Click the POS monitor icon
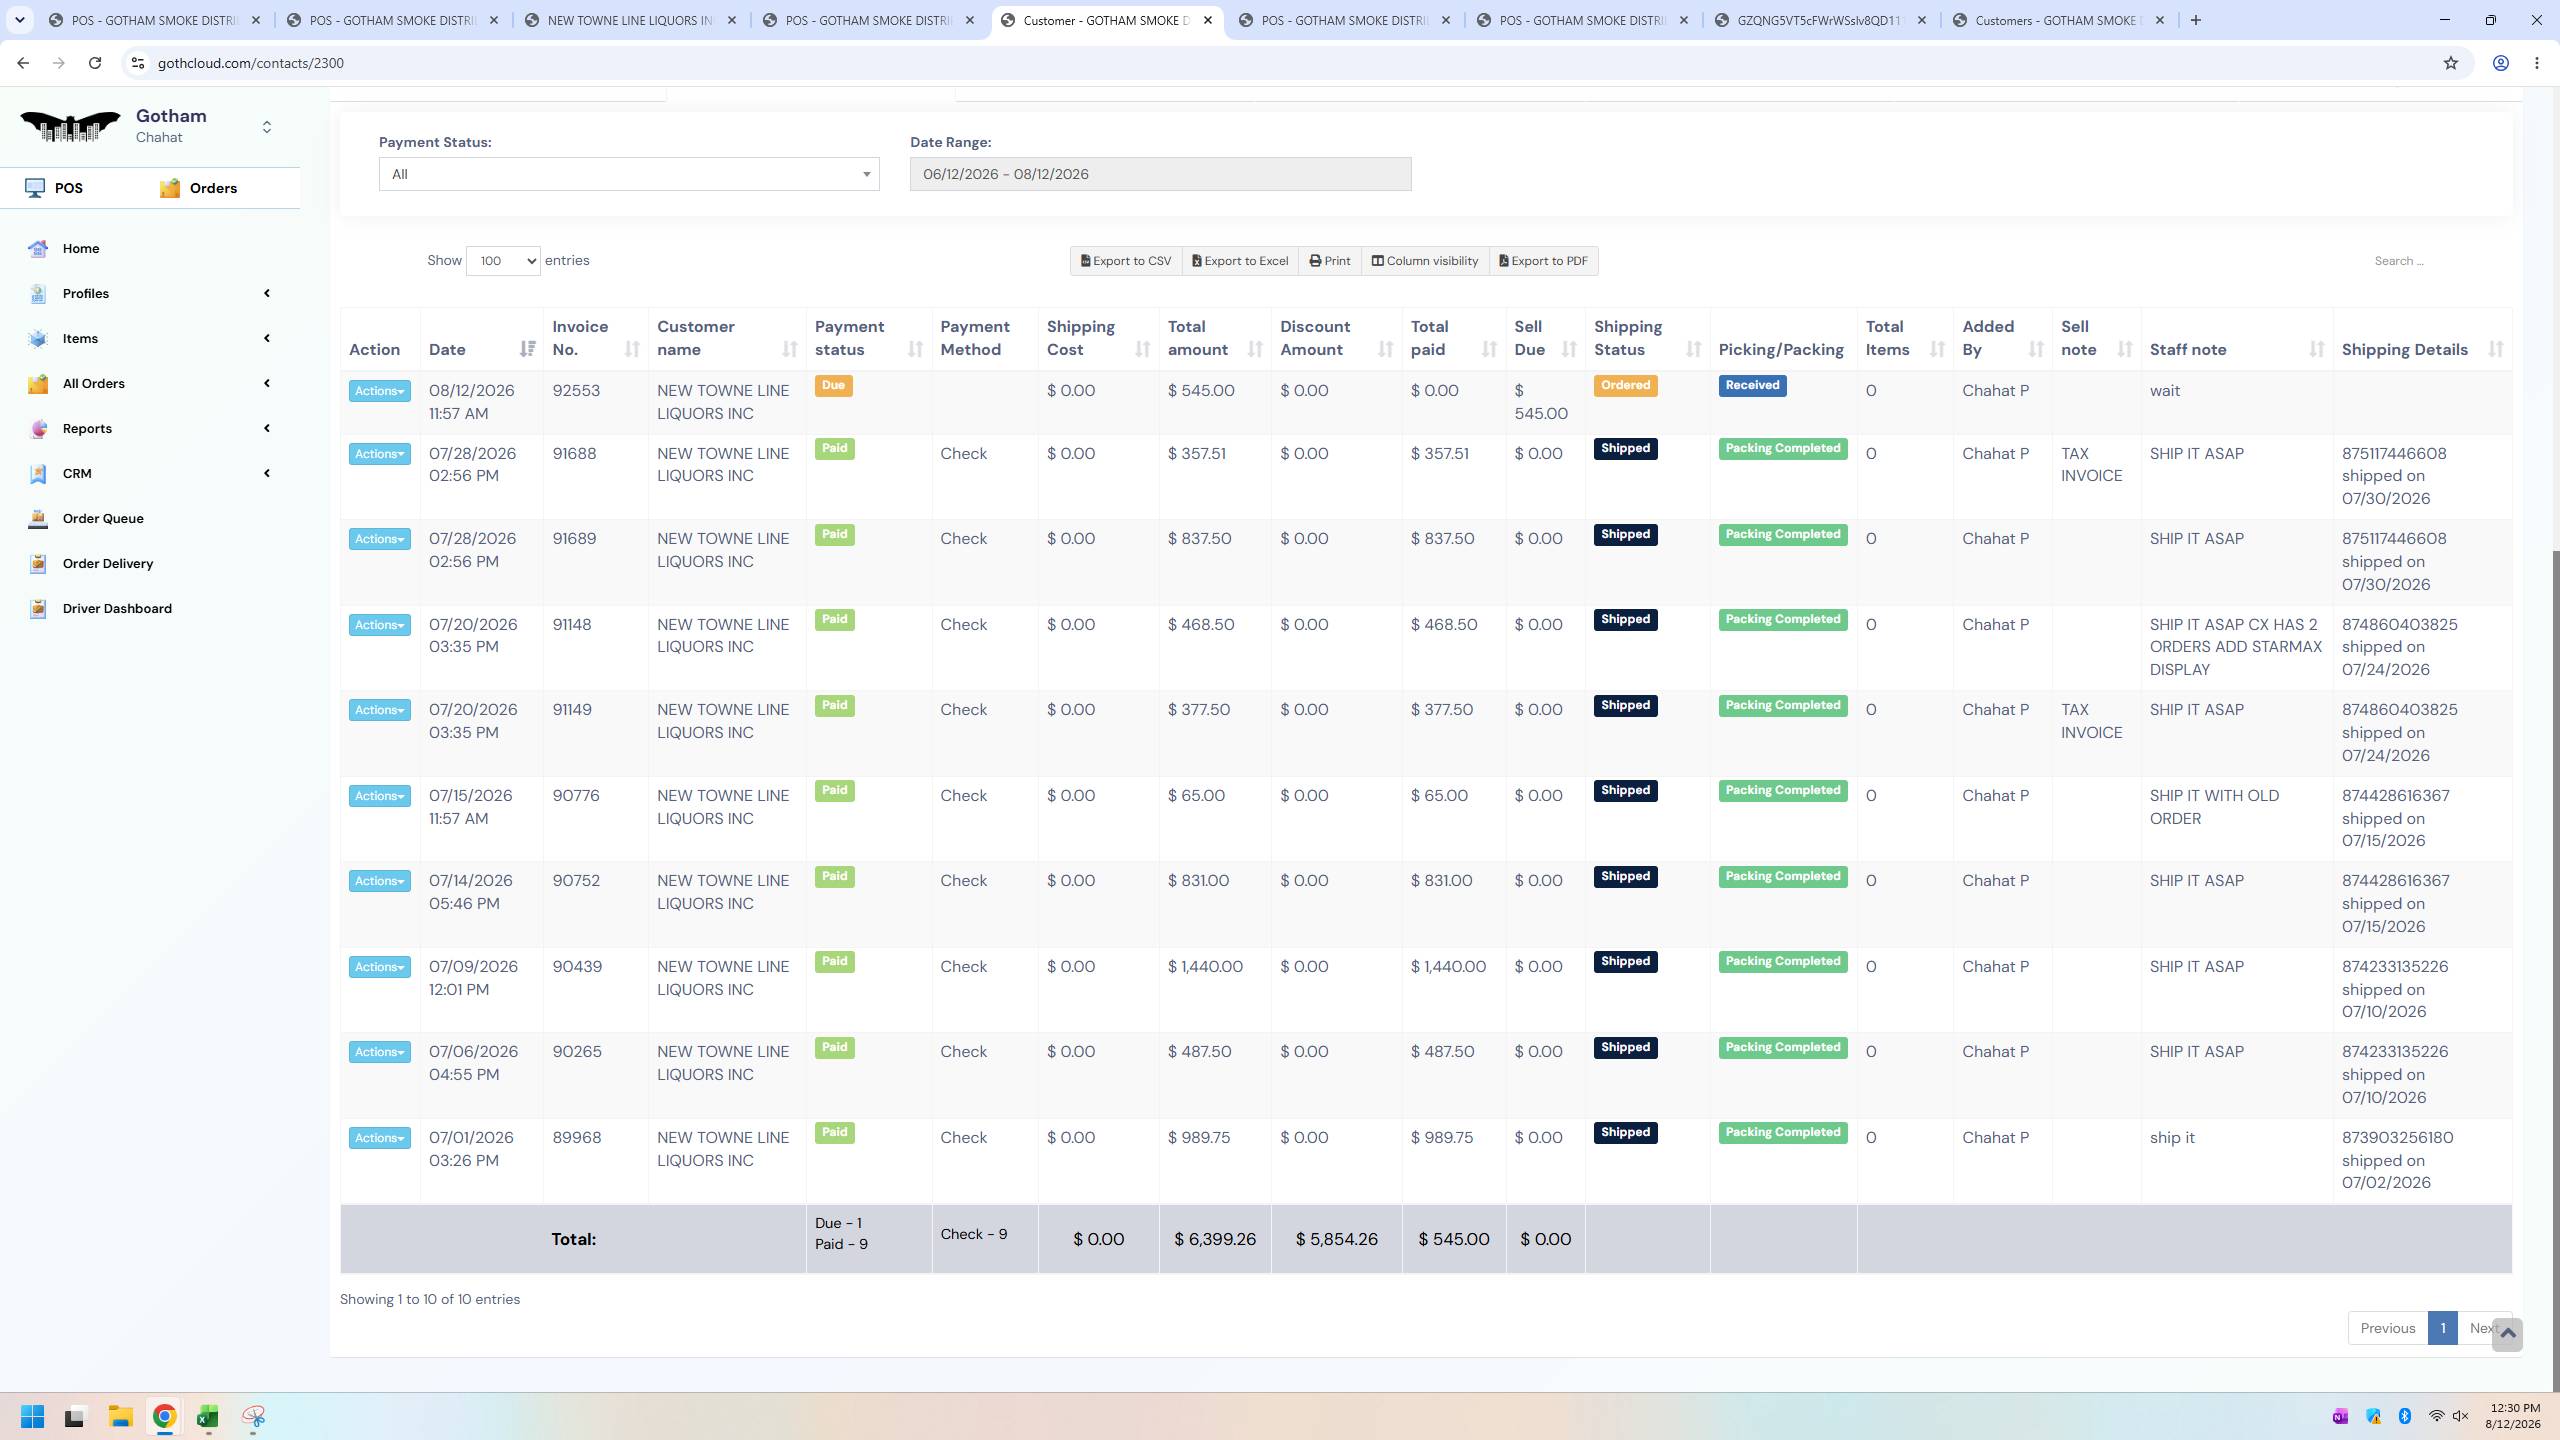Viewport: 2560px width, 1440px height. 35,188
